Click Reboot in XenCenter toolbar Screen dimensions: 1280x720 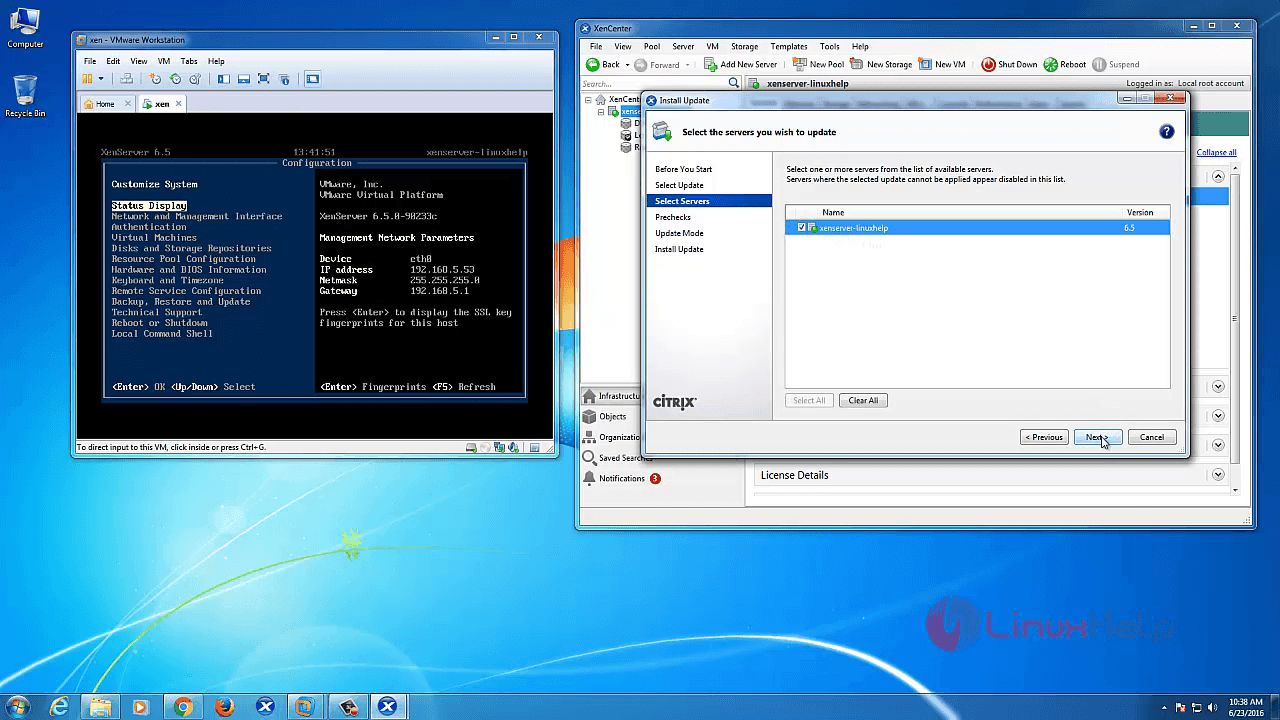click(1065, 64)
